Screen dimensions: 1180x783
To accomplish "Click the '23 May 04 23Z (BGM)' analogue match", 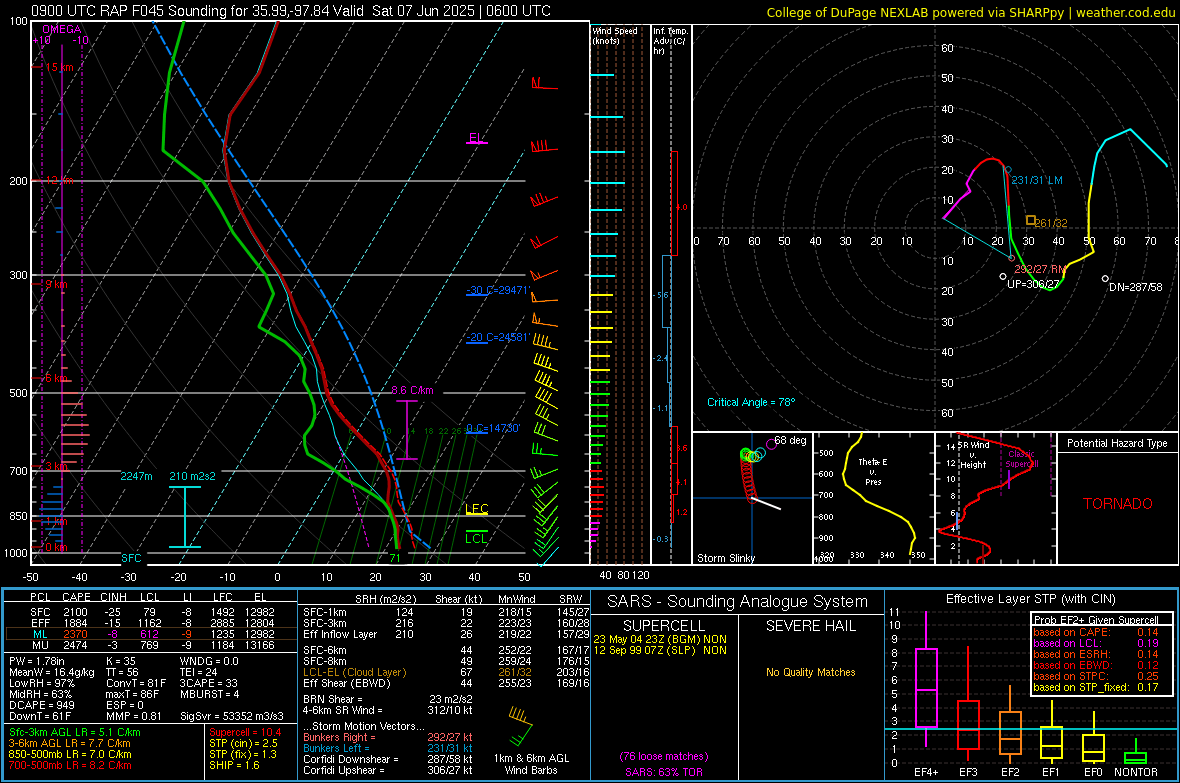I will pyautogui.click(x=660, y=639).
